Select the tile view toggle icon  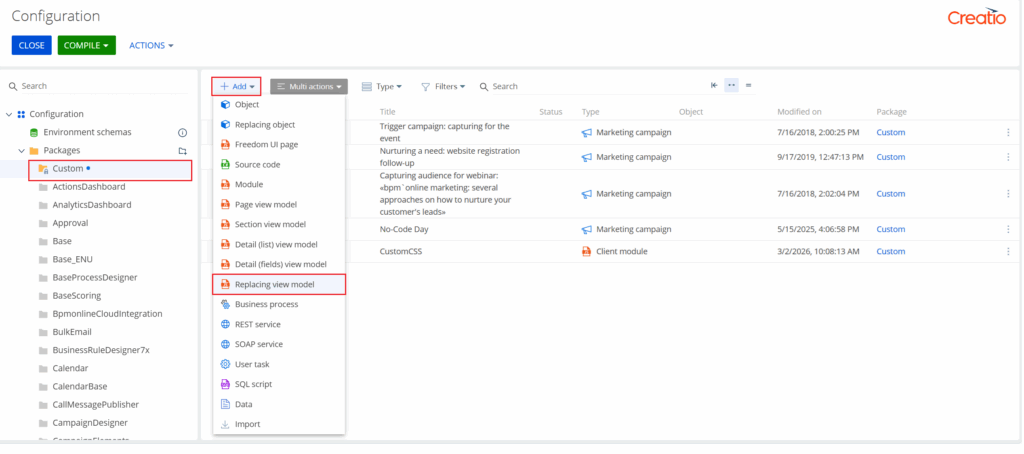(x=731, y=86)
